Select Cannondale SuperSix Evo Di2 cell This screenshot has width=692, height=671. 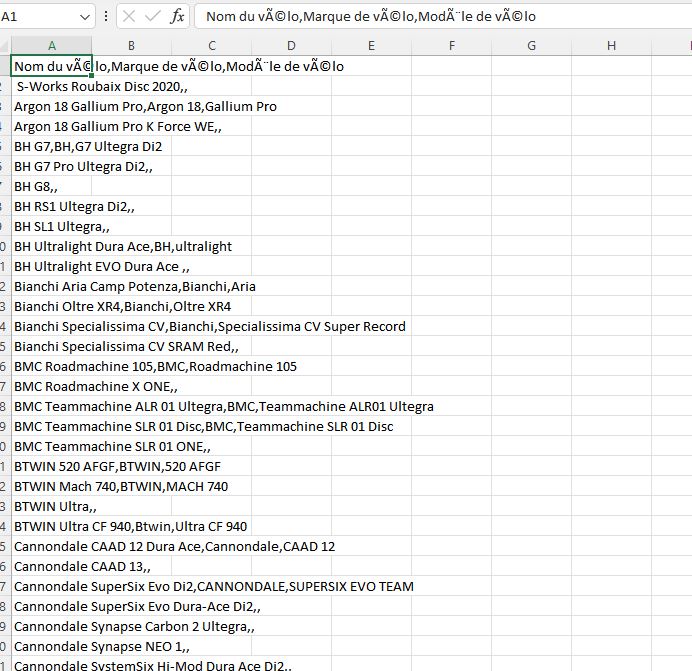(52, 586)
